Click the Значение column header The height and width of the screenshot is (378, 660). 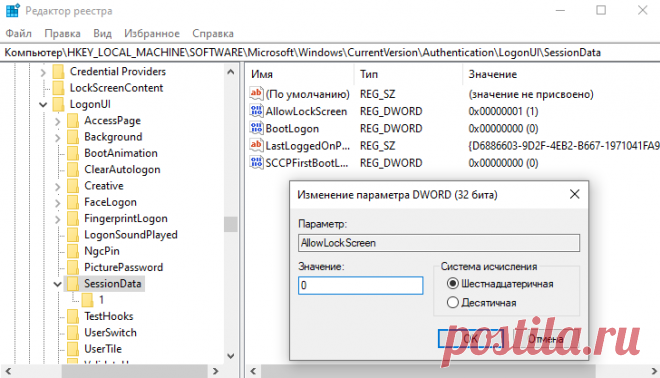[561, 74]
